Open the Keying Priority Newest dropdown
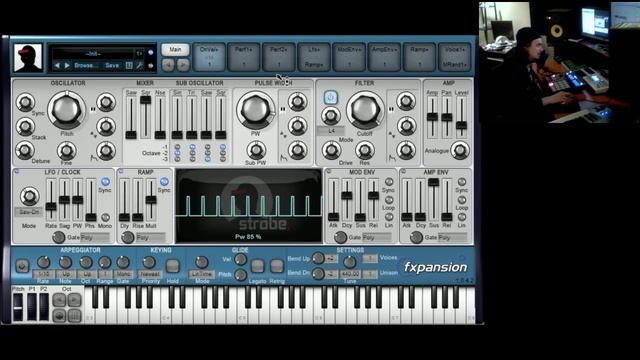640x360 pixels. [x=150, y=274]
